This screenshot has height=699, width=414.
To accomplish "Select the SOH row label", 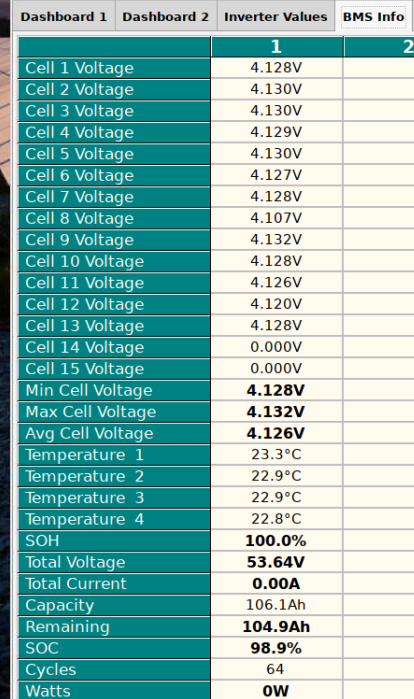I will pyautogui.click(x=42, y=541).
